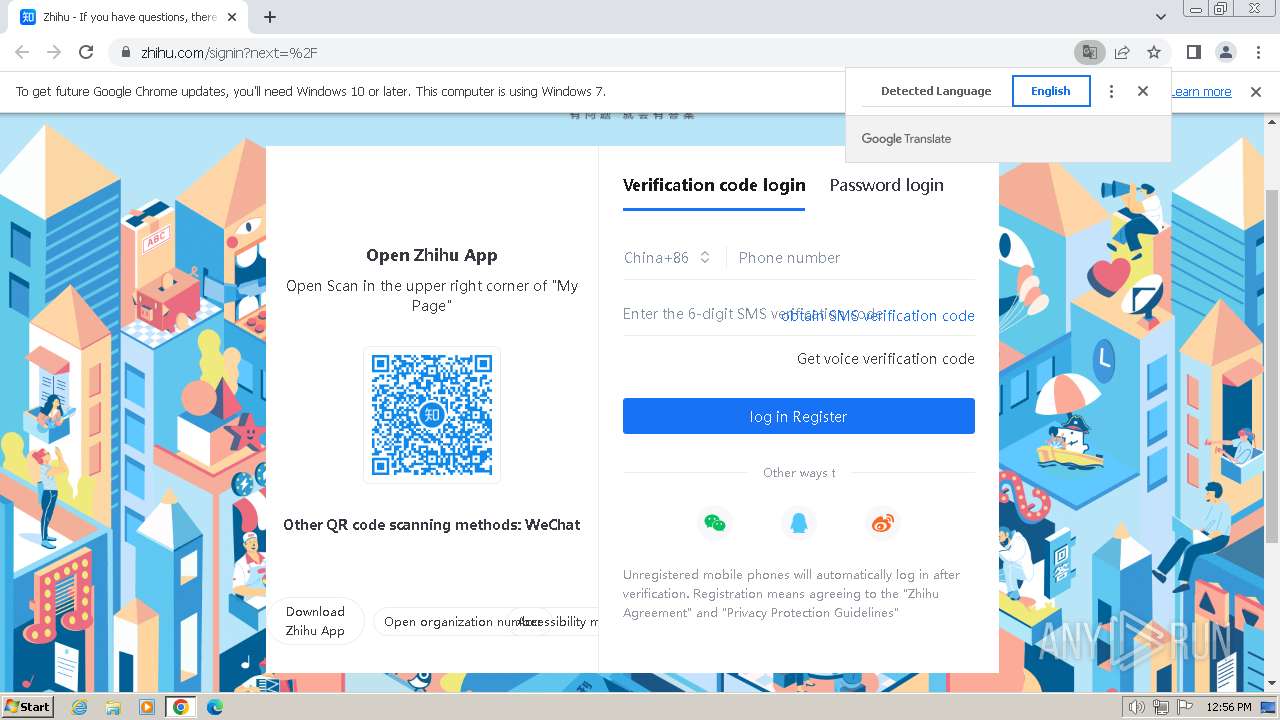This screenshot has width=1280, height=720.
Task: Go forward in browser history
Action: coord(54,52)
